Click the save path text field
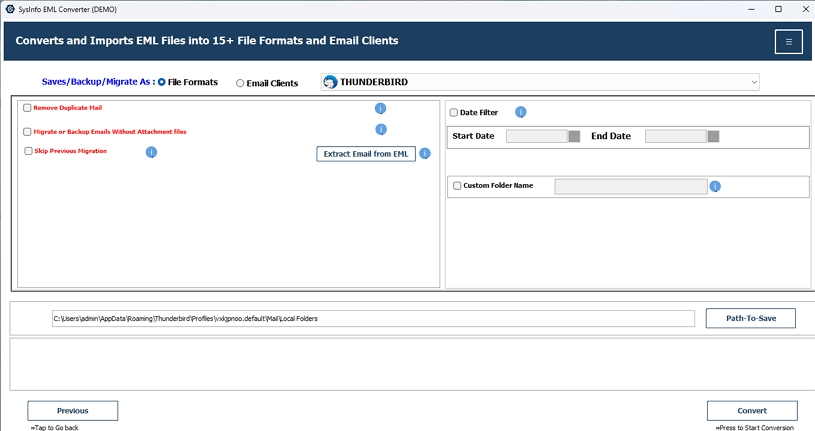The height and width of the screenshot is (431, 815). 373,319
